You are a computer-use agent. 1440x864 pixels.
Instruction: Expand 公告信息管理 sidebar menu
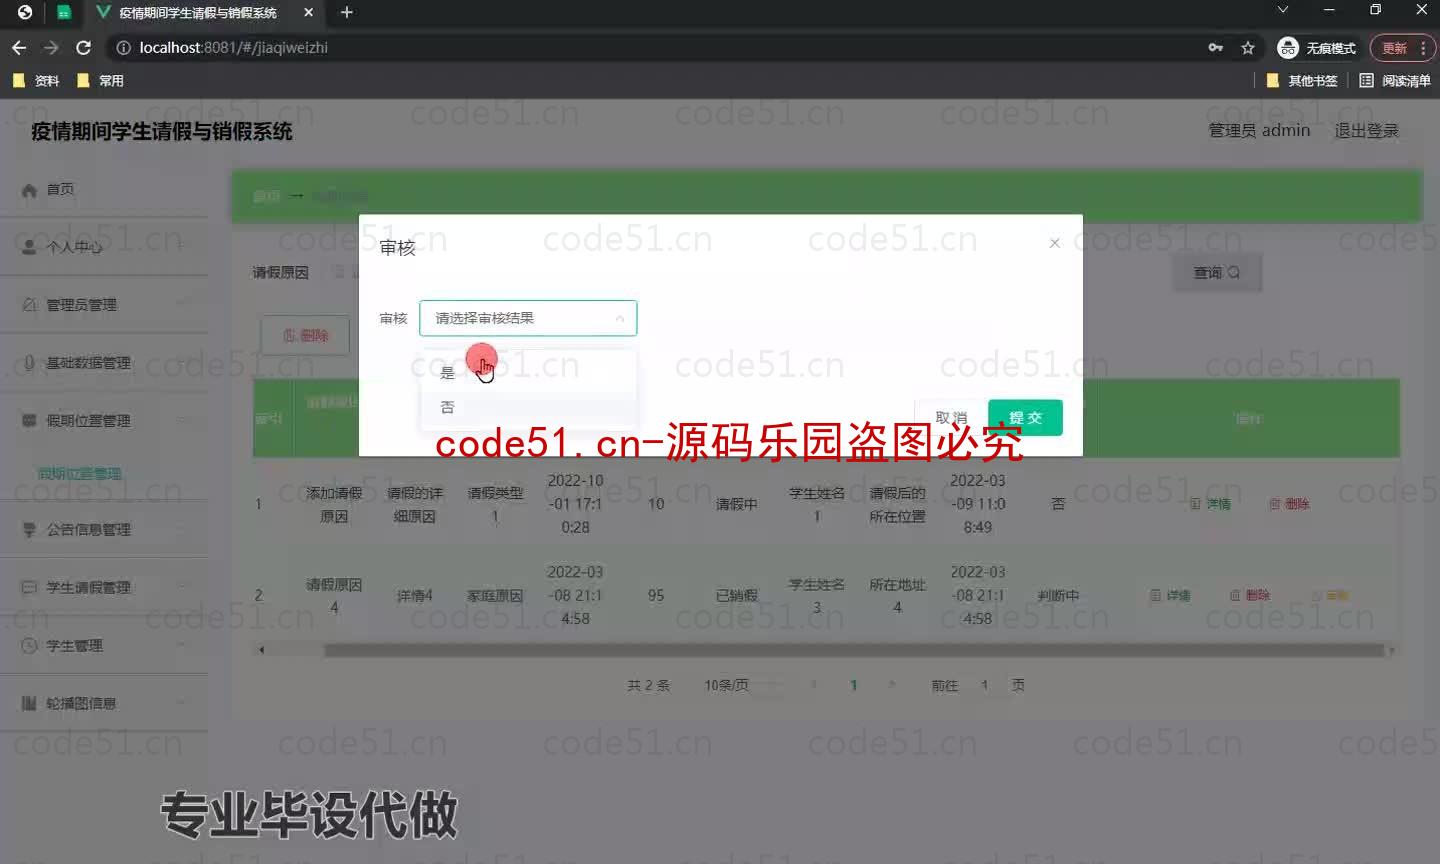pos(104,530)
